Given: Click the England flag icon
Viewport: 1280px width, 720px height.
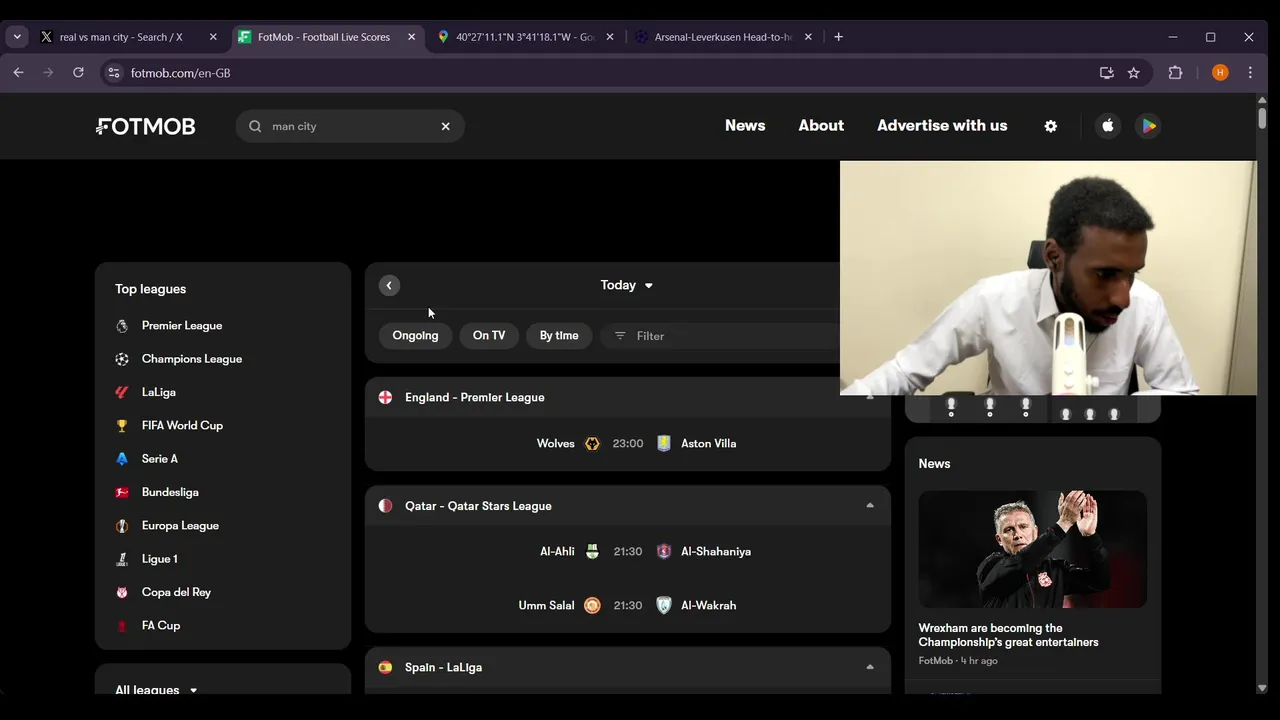Looking at the screenshot, I should click(385, 397).
